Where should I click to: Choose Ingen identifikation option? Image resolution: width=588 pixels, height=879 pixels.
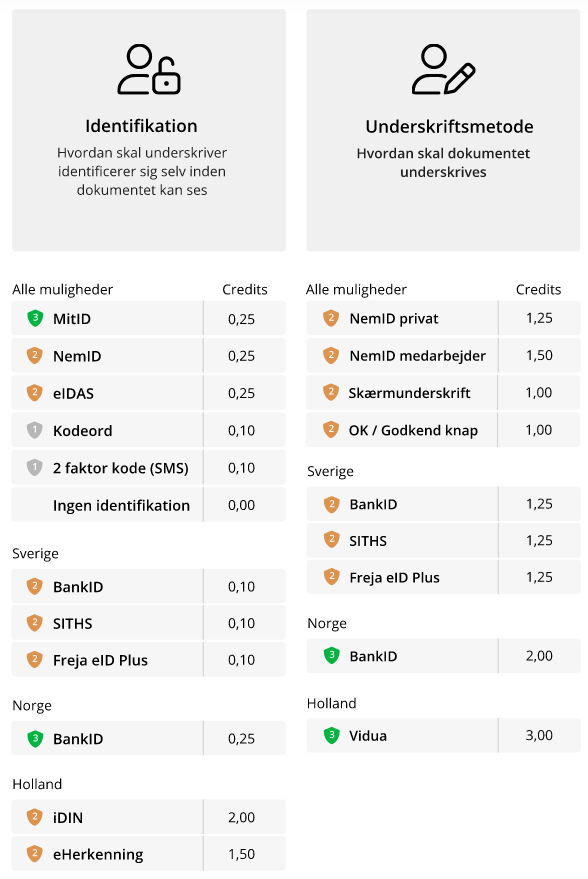click(x=149, y=505)
